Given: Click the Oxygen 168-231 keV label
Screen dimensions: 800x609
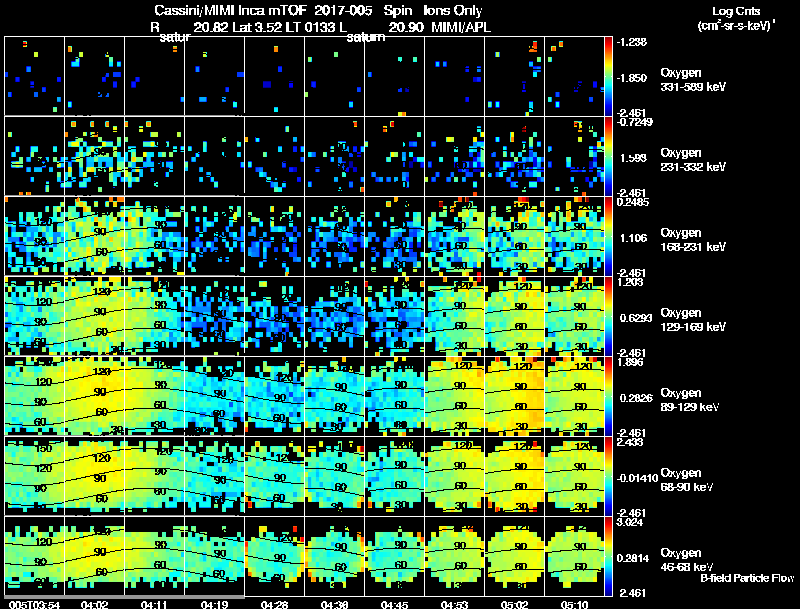Looking at the screenshot, I should [693, 240].
